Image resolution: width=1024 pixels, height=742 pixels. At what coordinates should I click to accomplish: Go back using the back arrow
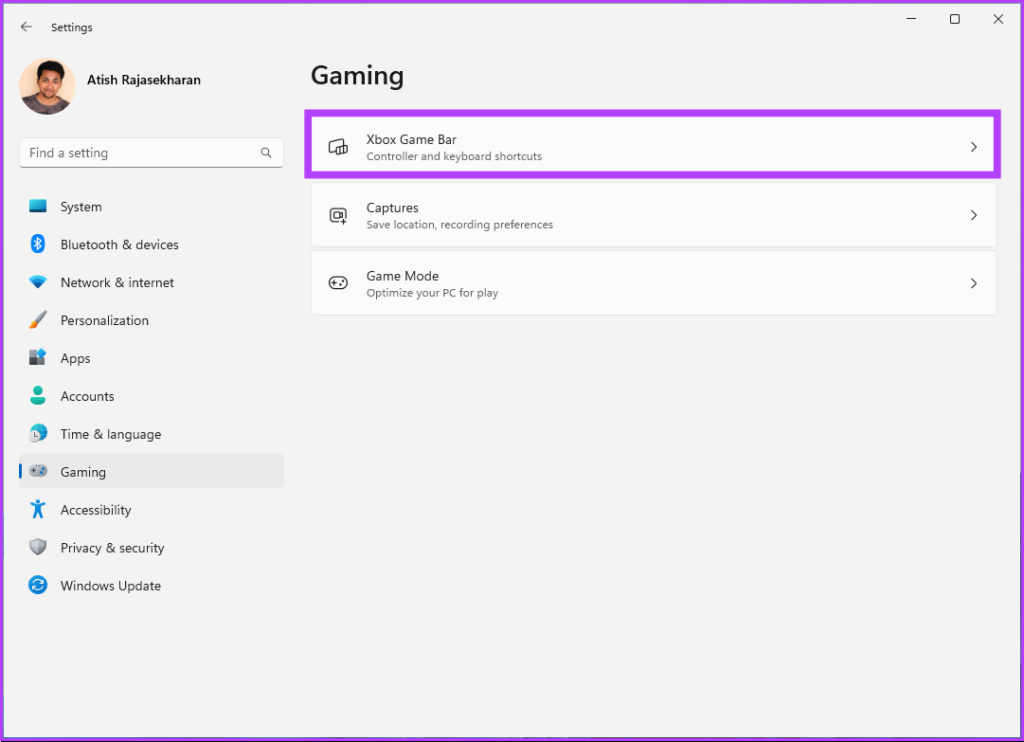pos(26,27)
